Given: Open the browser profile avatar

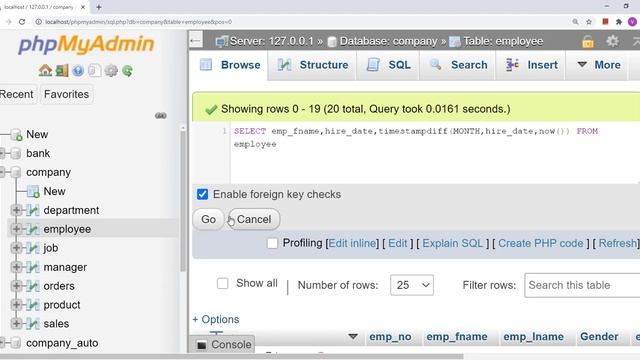Looking at the screenshot, I should coord(632,22).
